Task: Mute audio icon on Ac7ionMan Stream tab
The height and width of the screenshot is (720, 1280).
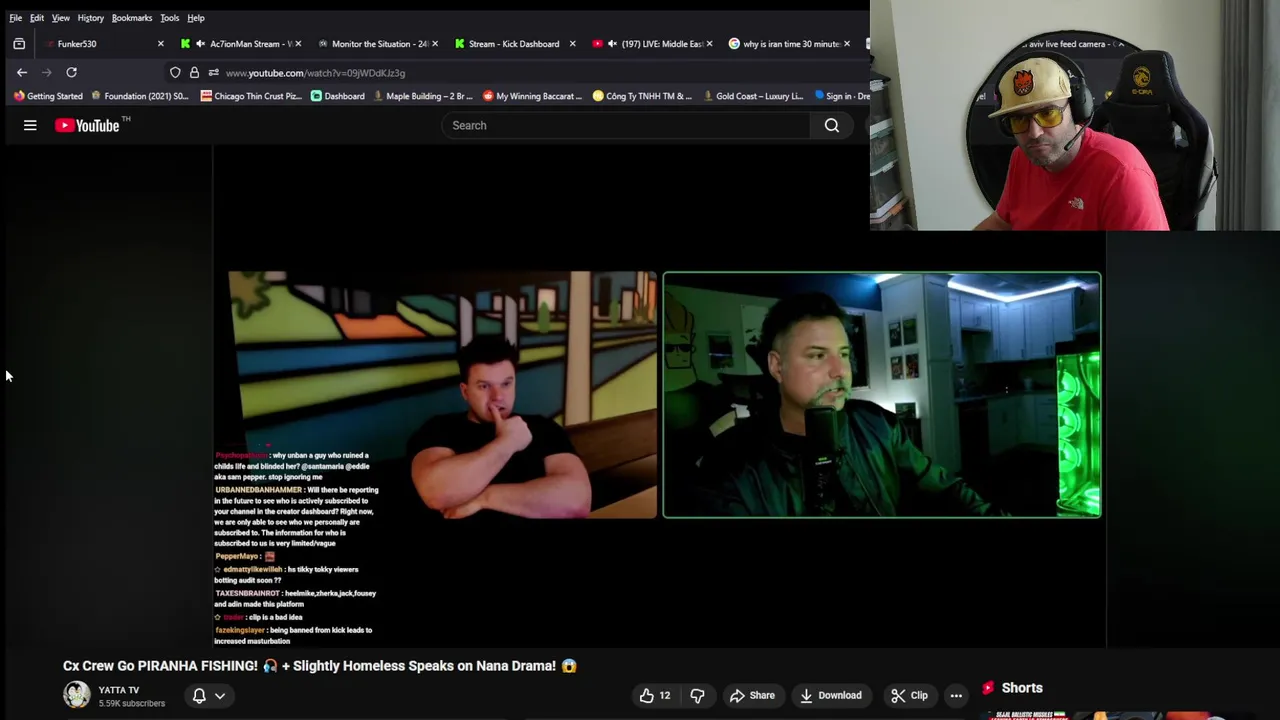Action: pos(201,44)
